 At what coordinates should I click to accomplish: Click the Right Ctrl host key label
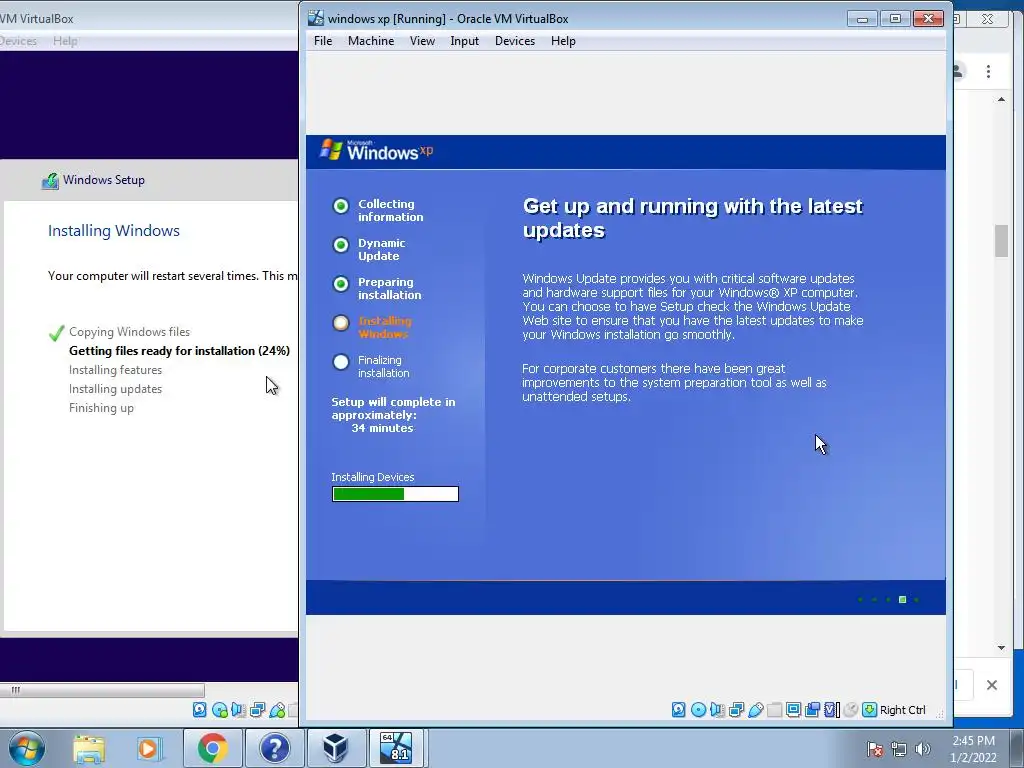coord(903,710)
